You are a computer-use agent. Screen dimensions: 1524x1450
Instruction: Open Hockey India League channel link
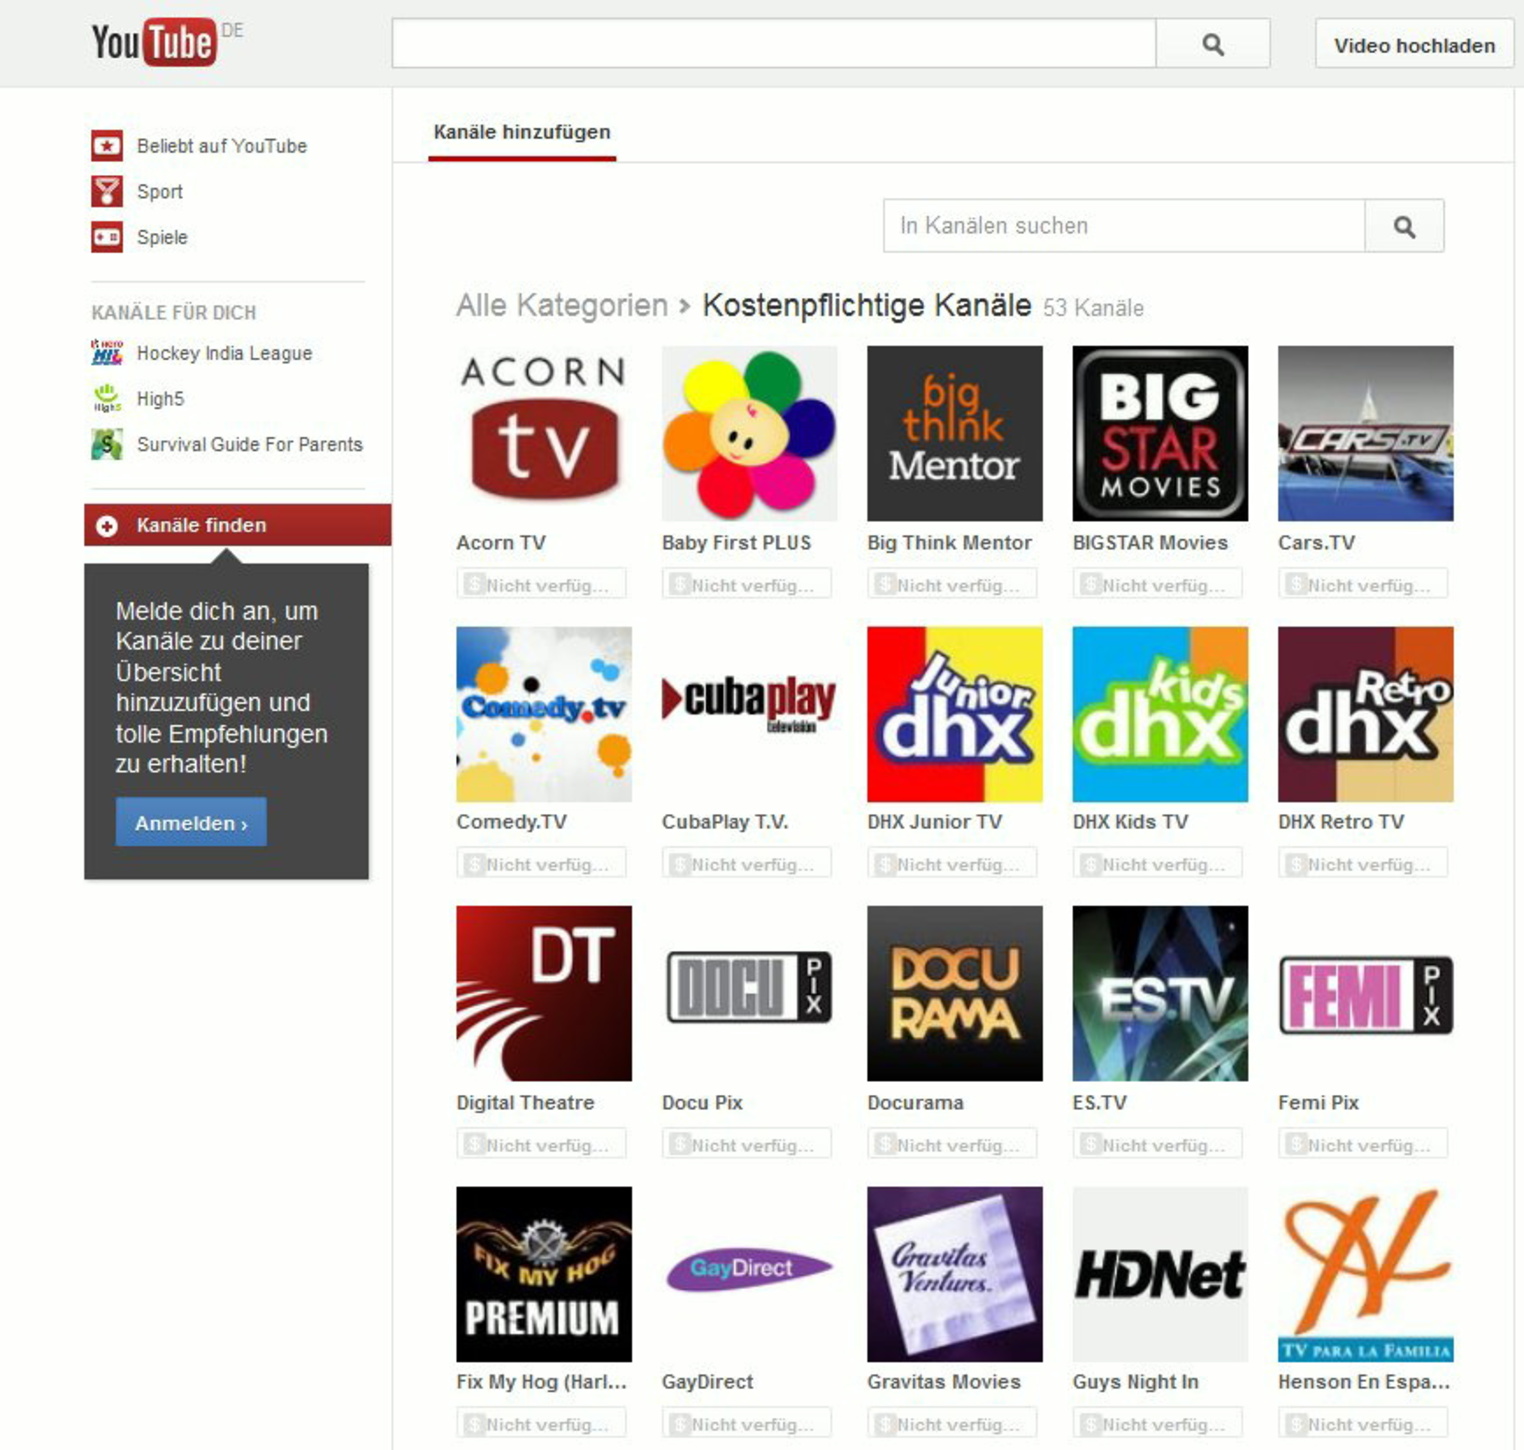click(224, 353)
